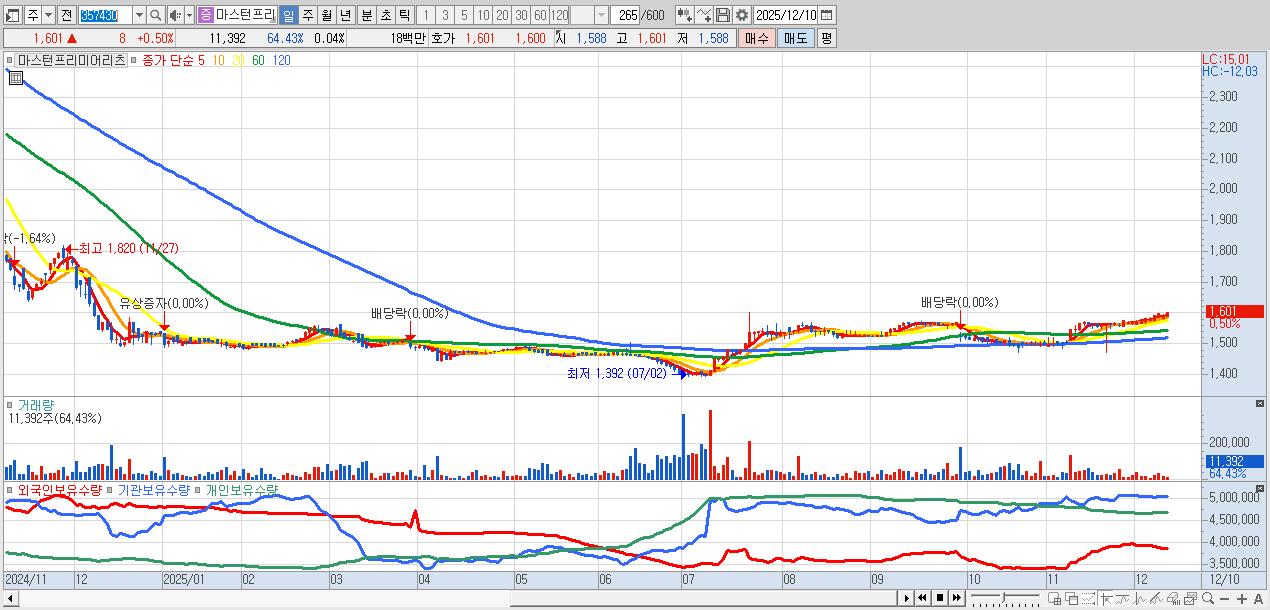Click the candlestick chart type icon
Viewport: 1270px width, 610px height.
(684, 15)
